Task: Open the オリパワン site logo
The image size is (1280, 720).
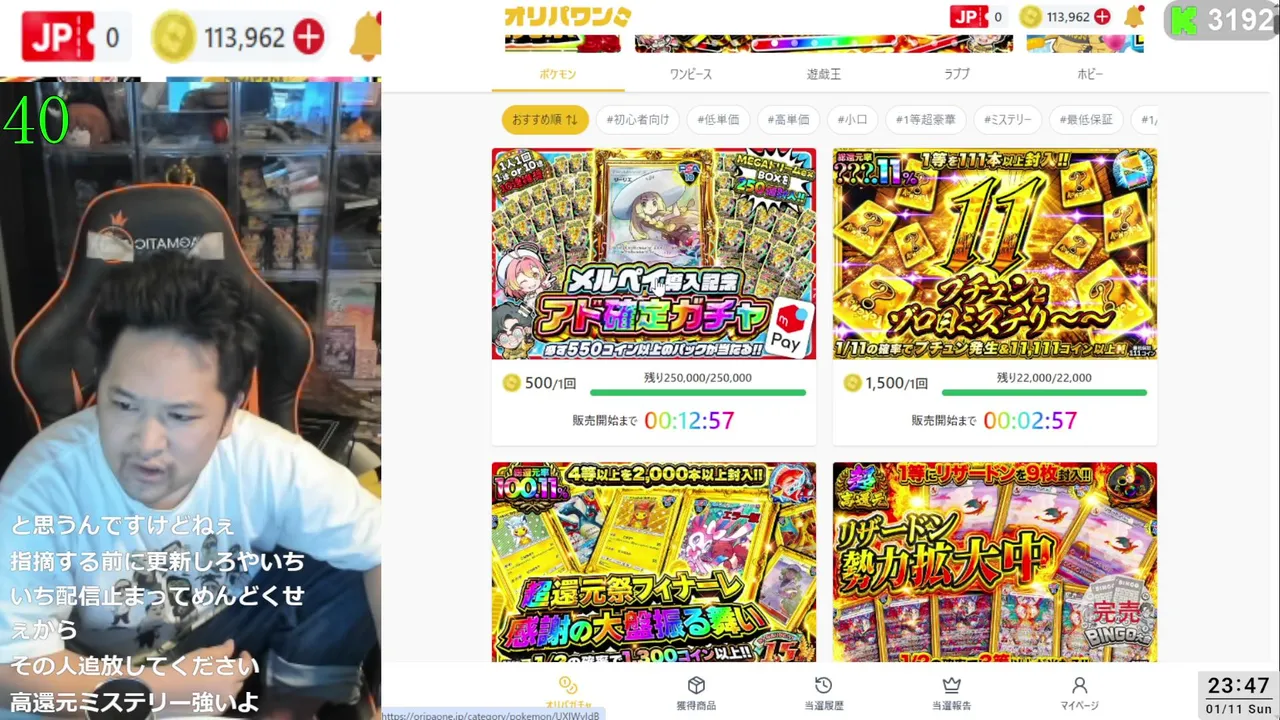Action: coord(567,16)
